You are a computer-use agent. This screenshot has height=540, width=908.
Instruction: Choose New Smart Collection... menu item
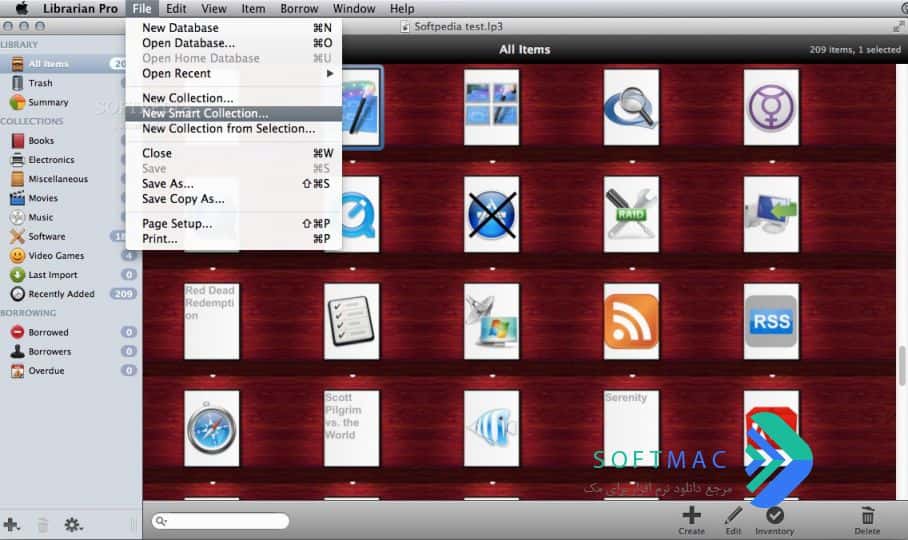(233, 113)
